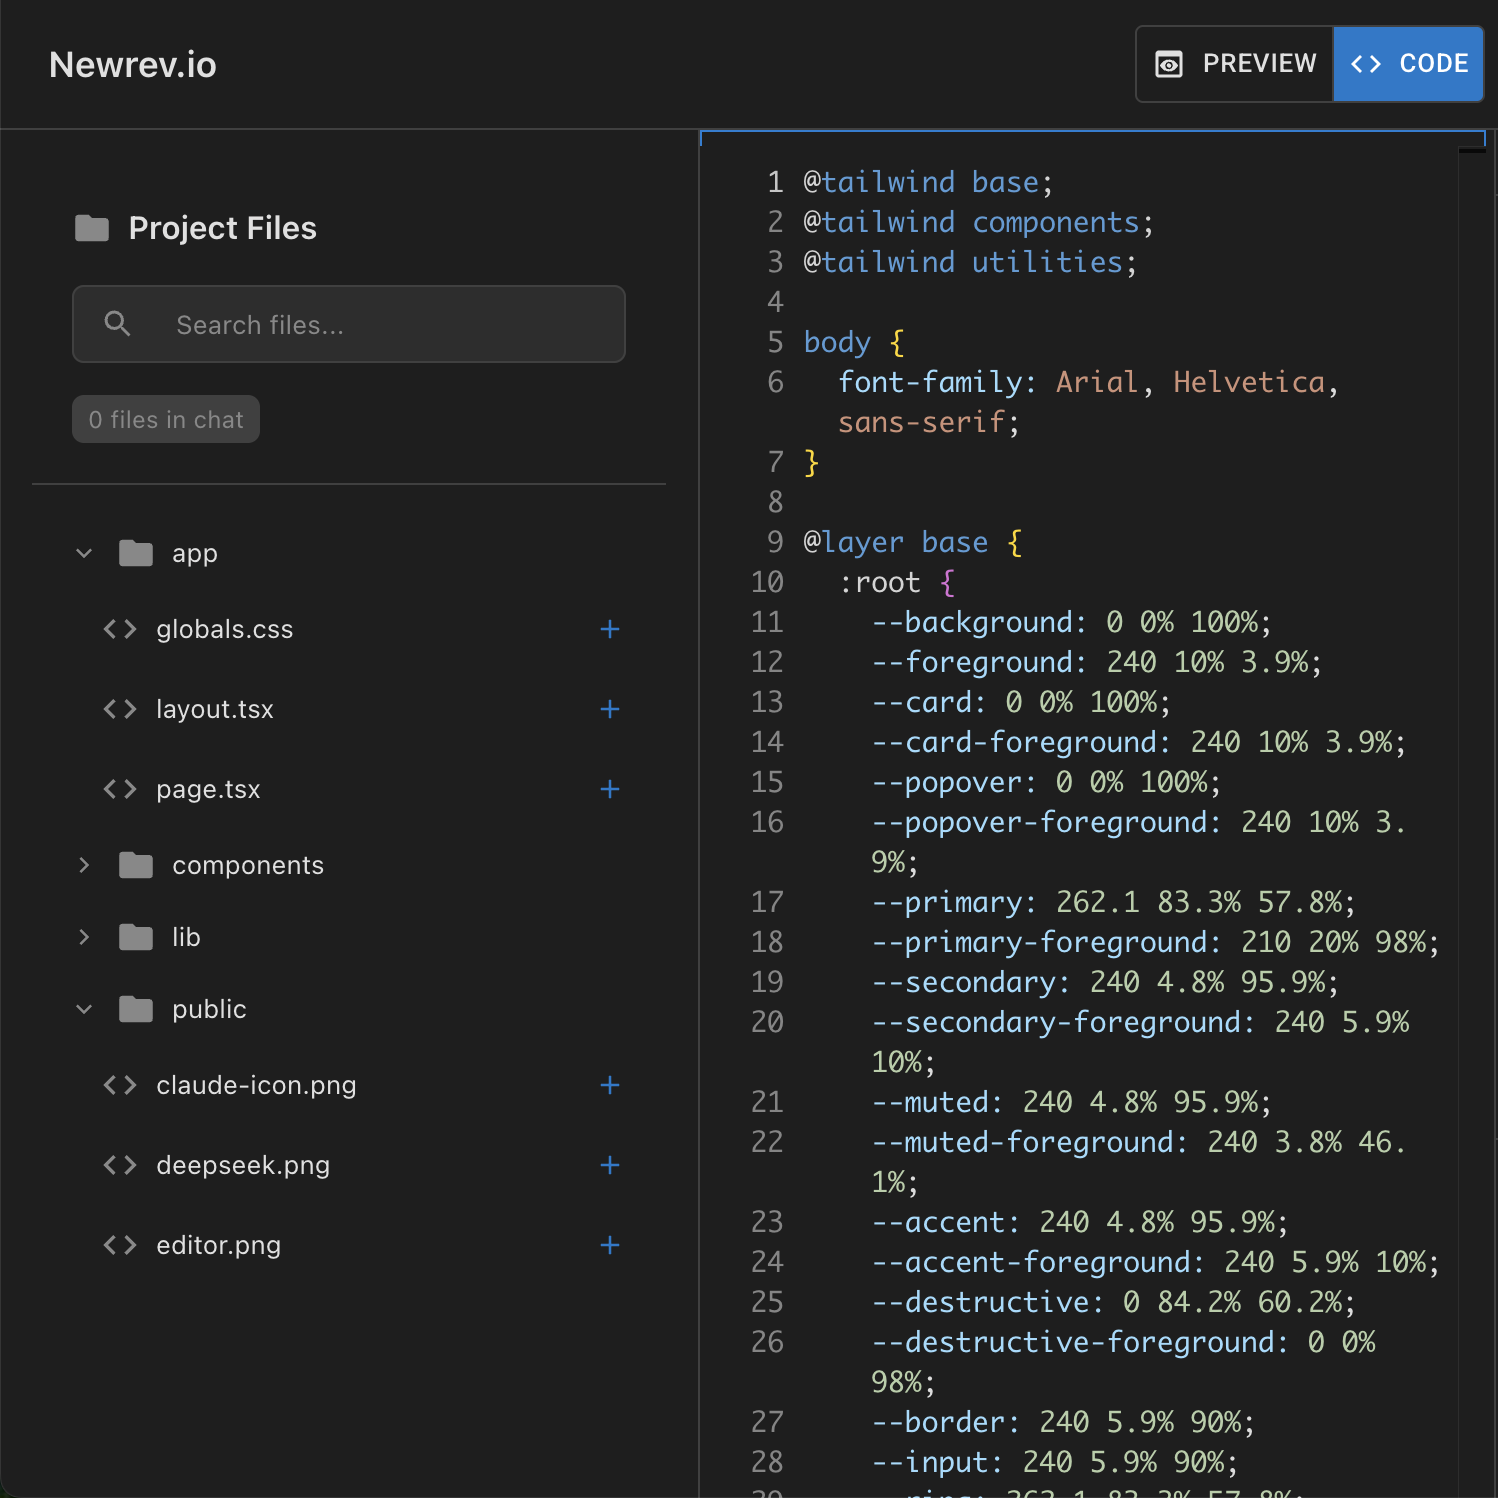Click the Search files input field
The width and height of the screenshot is (1498, 1498).
(349, 324)
